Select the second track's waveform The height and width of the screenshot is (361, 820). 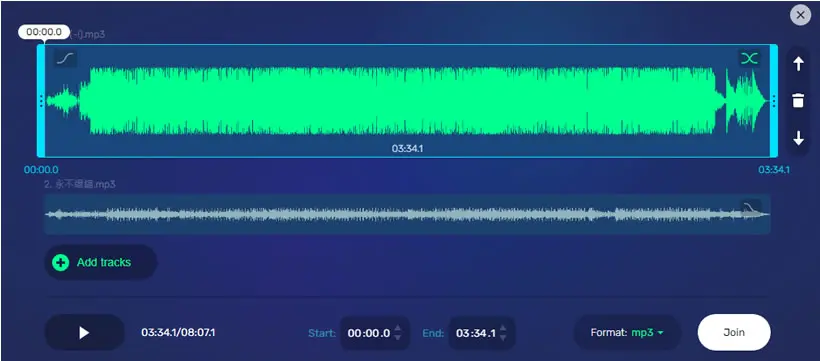pyautogui.click(x=407, y=214)
